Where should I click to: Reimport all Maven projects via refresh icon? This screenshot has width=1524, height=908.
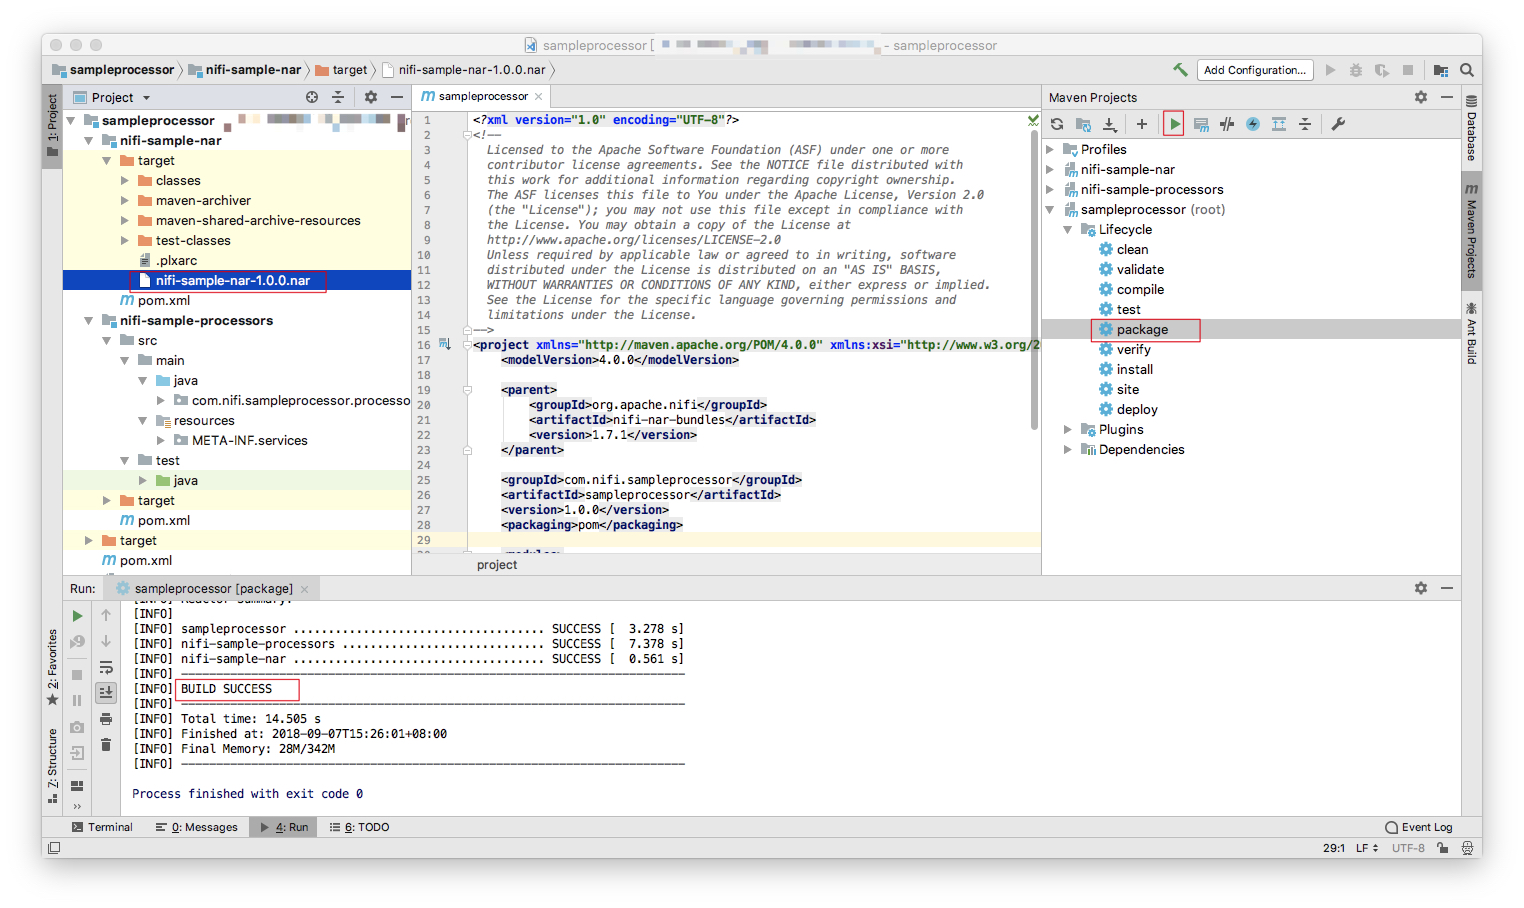point(1057,124)
